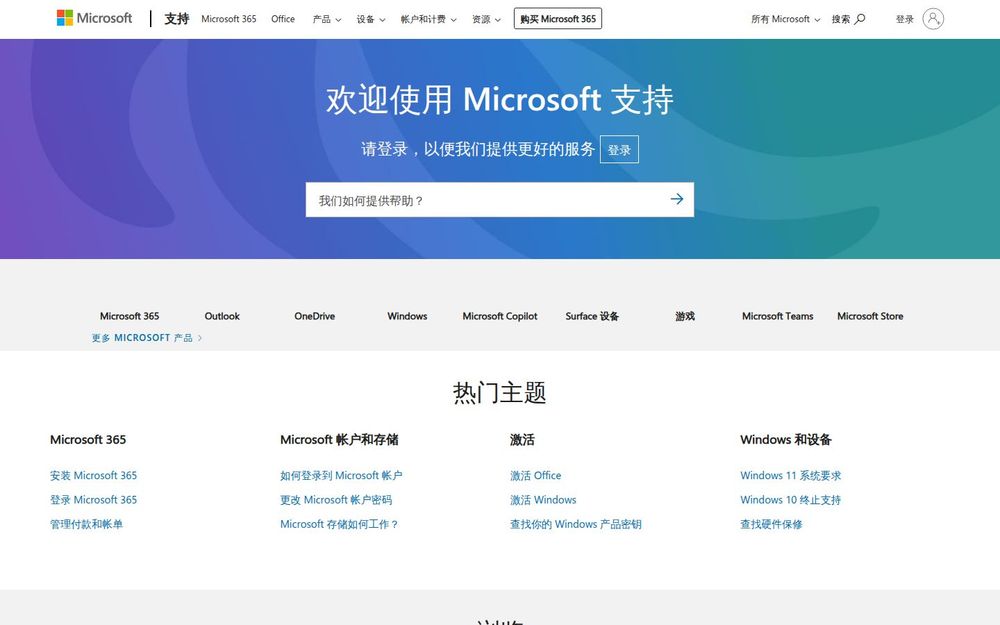Go to Microsoft 365 in top navigation
This screenshot has height=625, width=1000.
click(x=228, y=19)
